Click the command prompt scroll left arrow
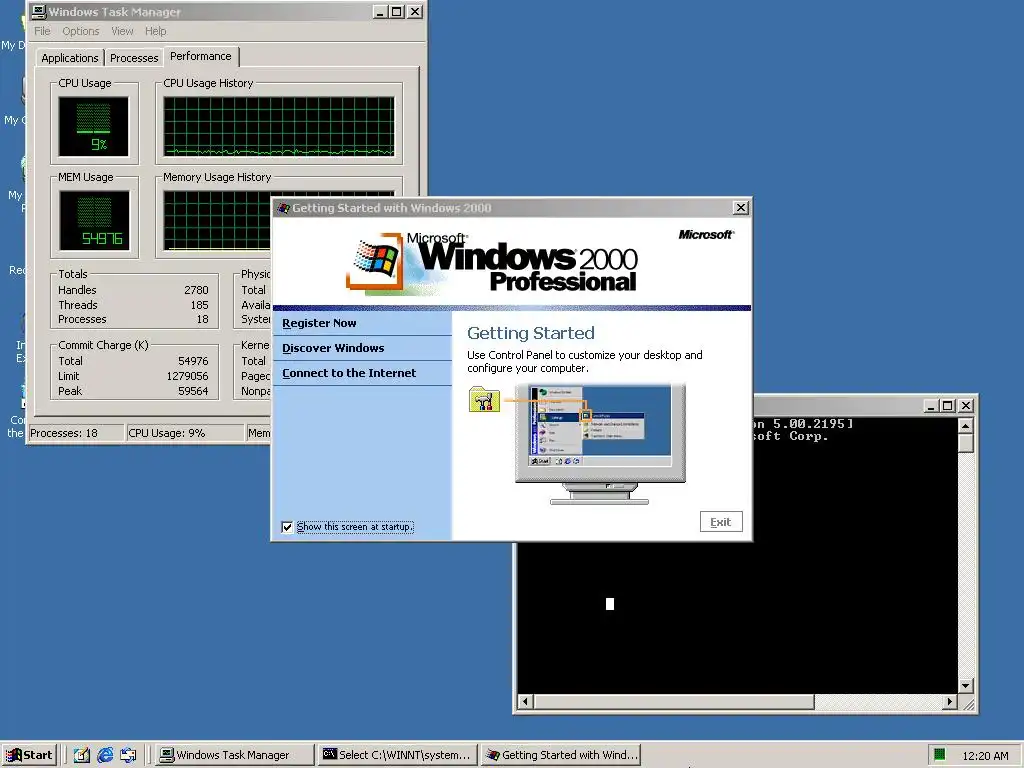This screenshot has height=768, width=1024. (525, 702)
